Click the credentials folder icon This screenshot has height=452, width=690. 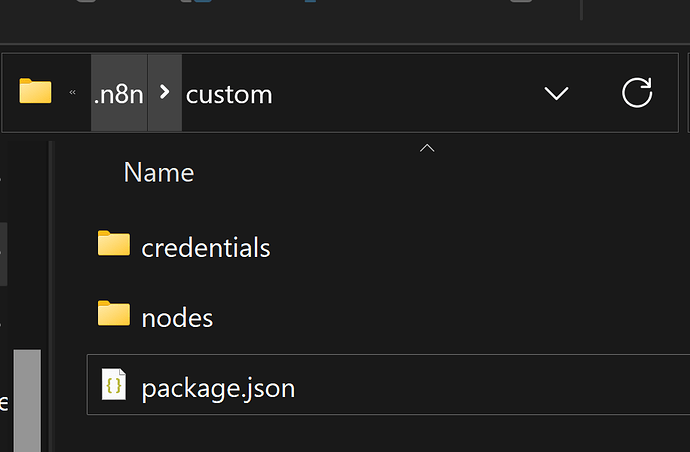pyautogui.click(x=114, y=244)
